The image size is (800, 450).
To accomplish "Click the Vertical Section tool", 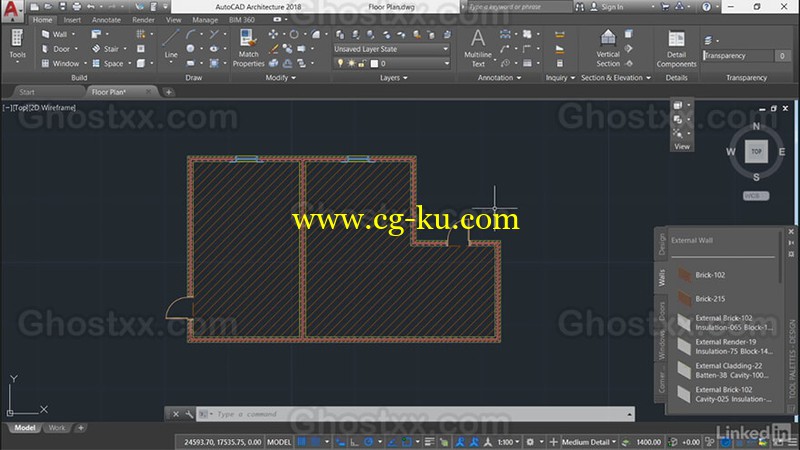I will 608,48.
